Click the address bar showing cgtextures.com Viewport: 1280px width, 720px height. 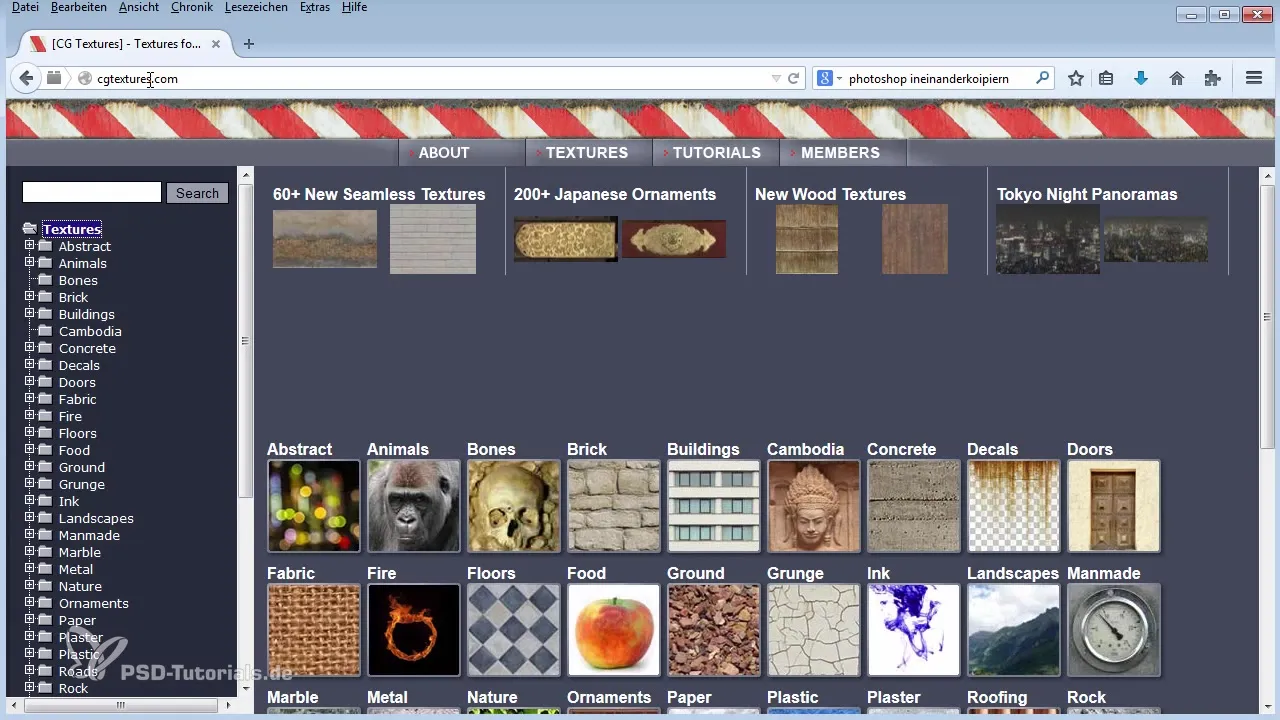(x=430, y=78)
